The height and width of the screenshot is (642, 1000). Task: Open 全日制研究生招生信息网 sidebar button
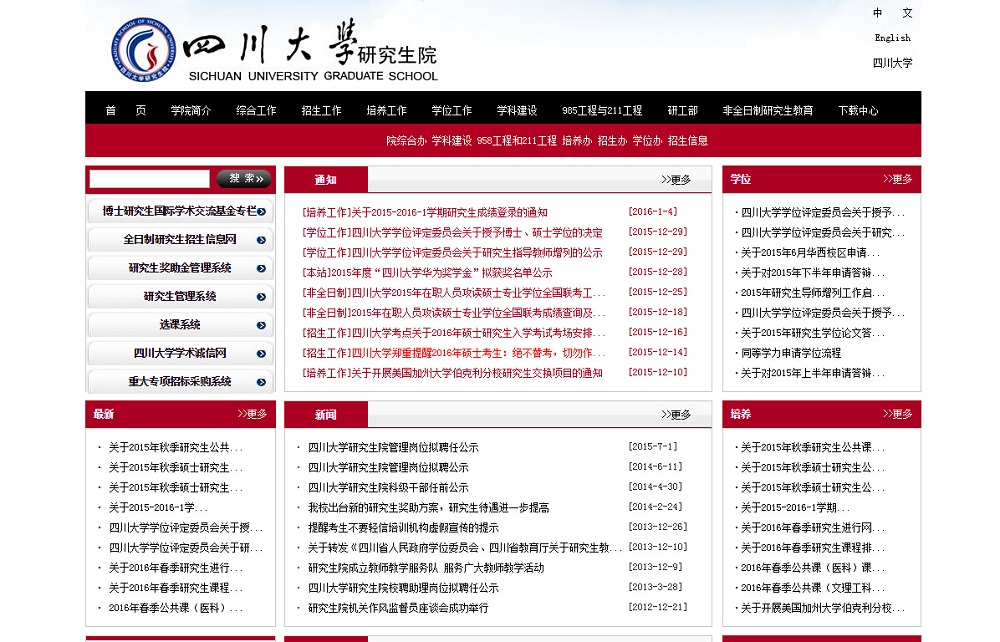click(180, 240)
